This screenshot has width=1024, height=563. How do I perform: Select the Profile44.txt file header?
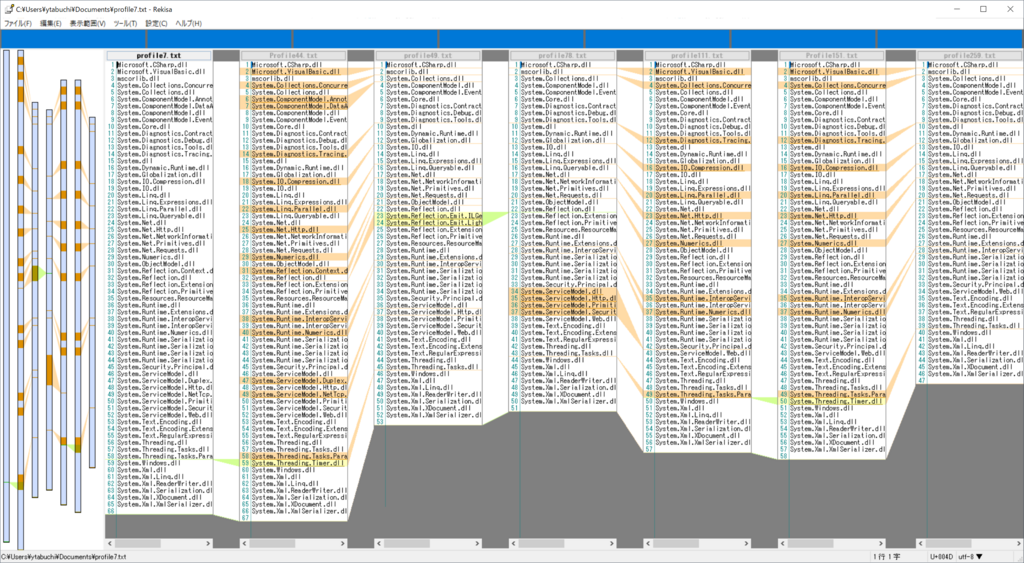click(294, 56)
